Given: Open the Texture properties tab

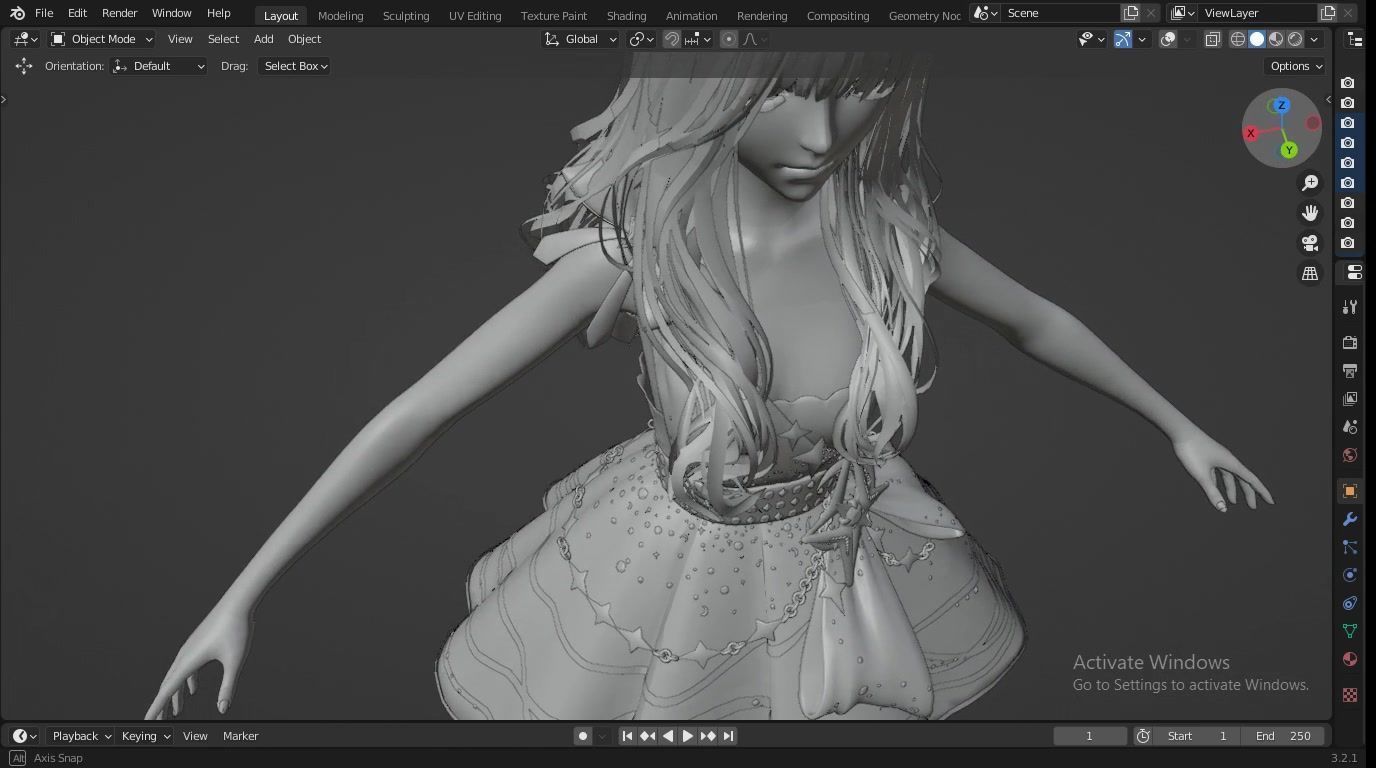Looking at the screenshot, I should tap(1350, 695).
